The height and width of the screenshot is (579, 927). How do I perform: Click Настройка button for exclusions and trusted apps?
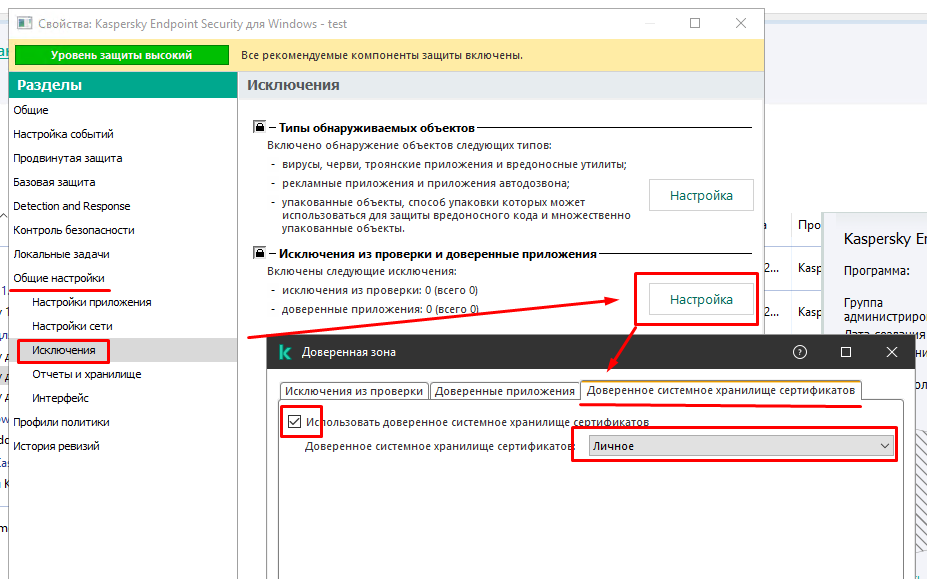(701, 299)
